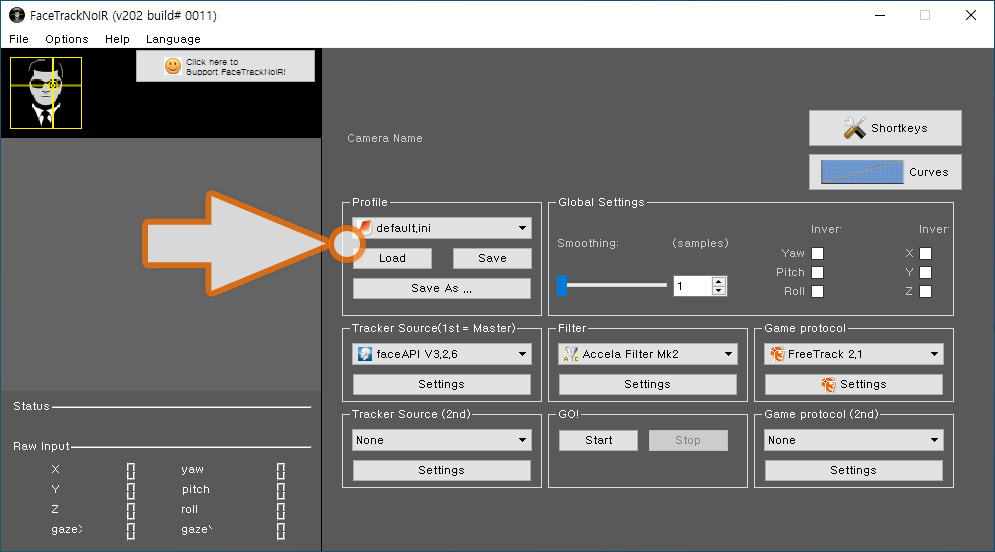Image resolution: width=995 pixels, height=552 pixels.
Task: Toggle the Invert X checkbox
Action: click(x=926, y=254)
